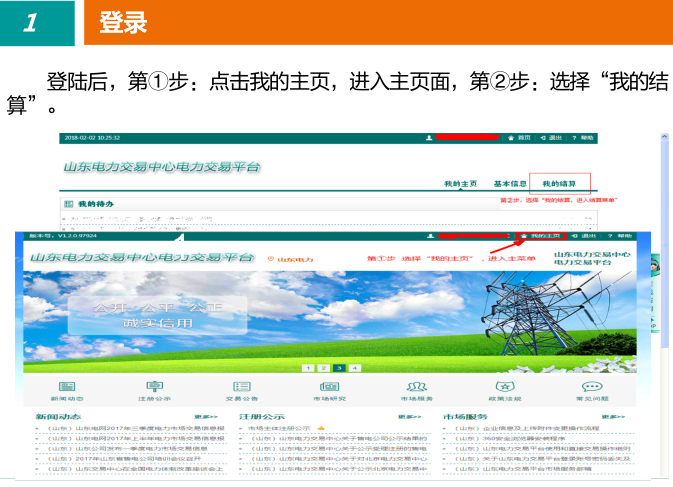673x487 pixels.
Task: Click 更多>> beside 新闻动态 heading
Action: click(x=206, y=417)
